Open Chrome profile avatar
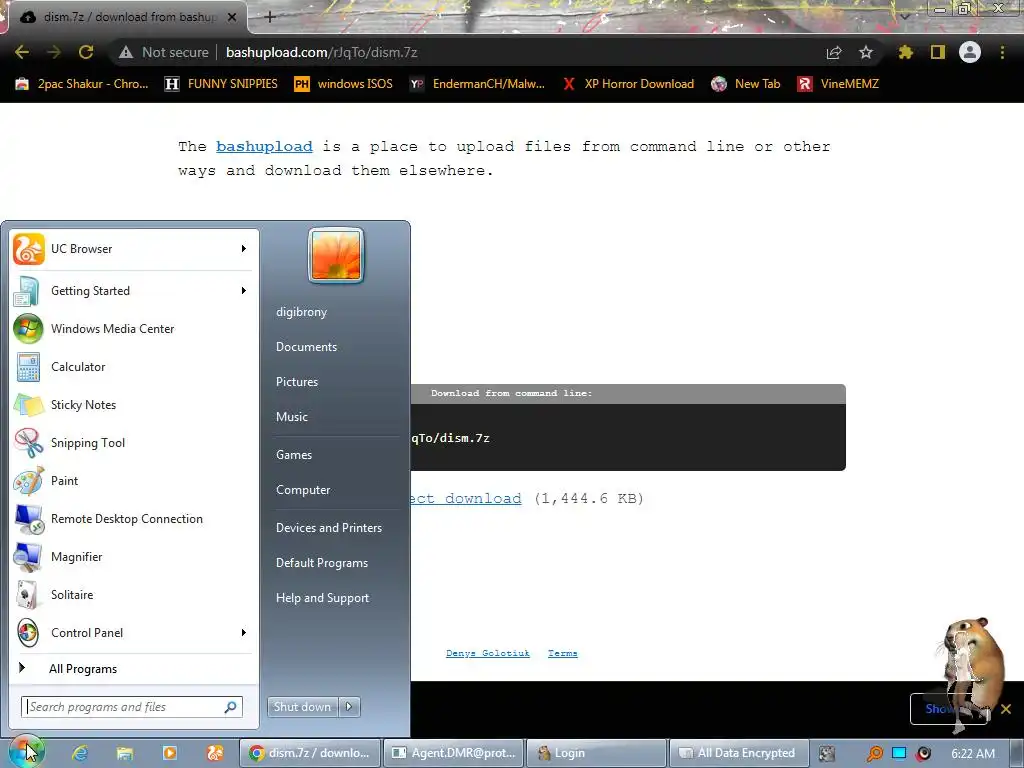The height and width of the screenshot is (768, 1024). [970, 52]
